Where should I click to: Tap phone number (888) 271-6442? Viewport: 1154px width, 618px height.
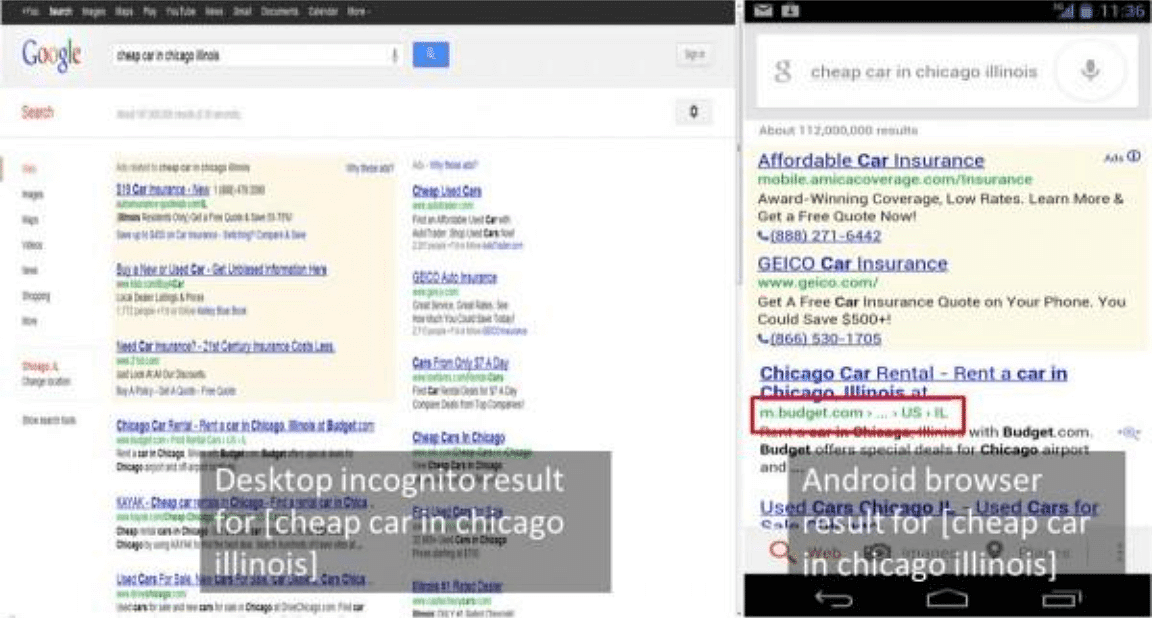(x=826, y=237)
